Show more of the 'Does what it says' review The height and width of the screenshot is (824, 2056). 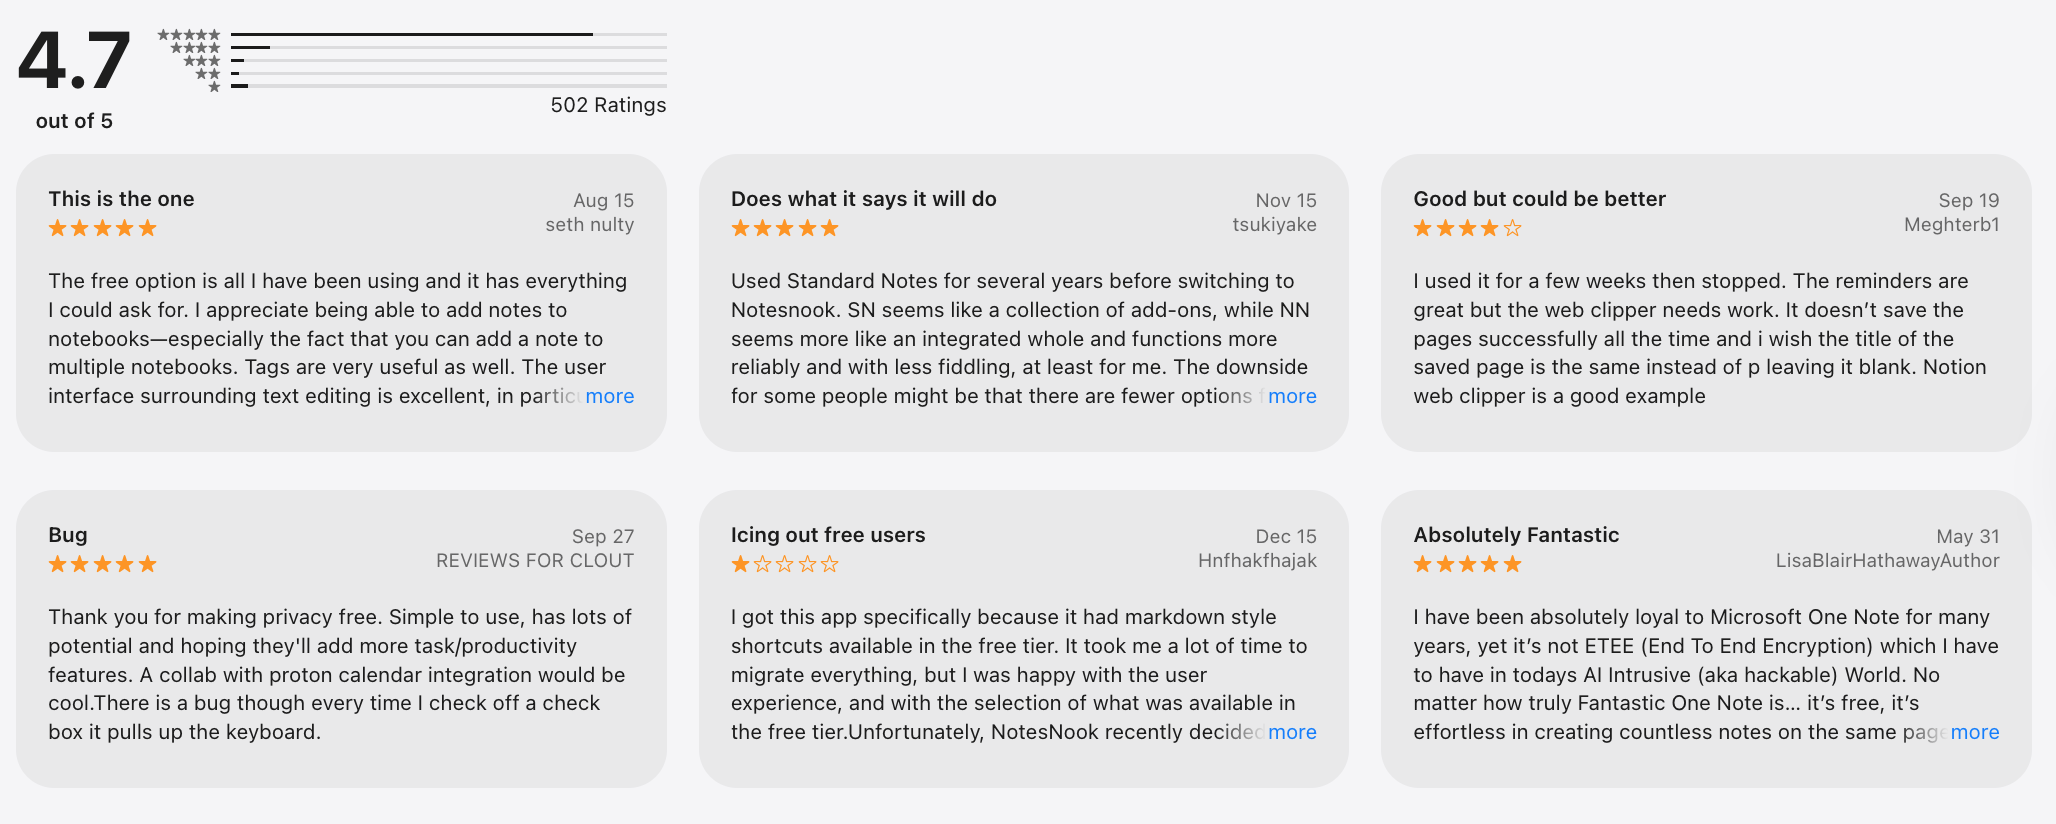(1291, 396)
